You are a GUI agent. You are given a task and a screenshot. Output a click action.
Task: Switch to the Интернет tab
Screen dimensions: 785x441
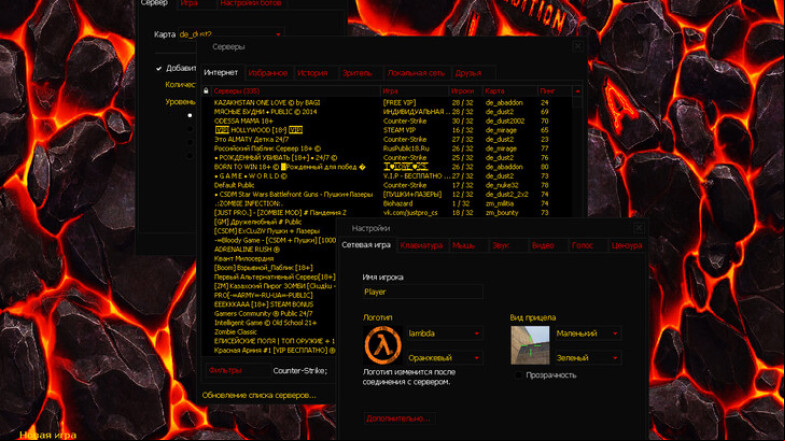pos(221,73)
